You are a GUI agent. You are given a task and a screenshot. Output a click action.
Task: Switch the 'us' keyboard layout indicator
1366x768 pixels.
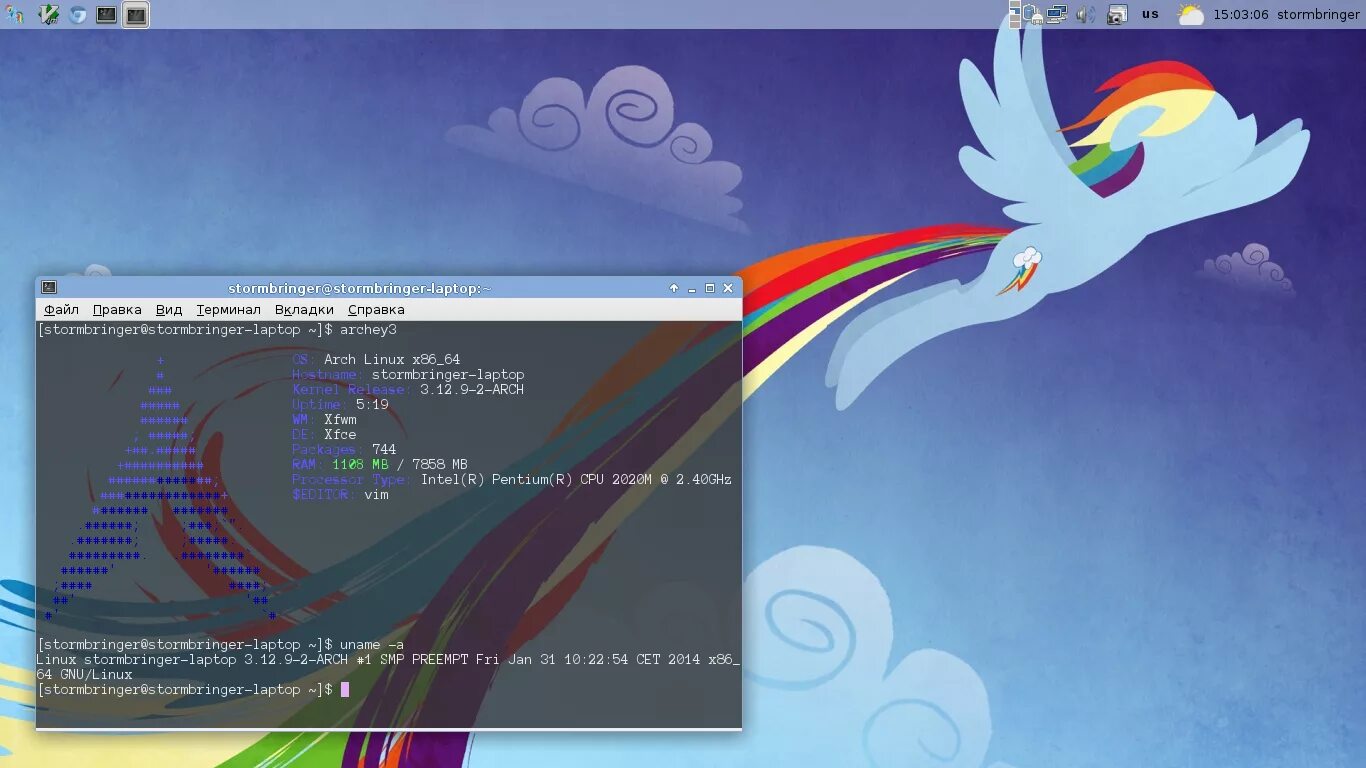coord(1150,14)
